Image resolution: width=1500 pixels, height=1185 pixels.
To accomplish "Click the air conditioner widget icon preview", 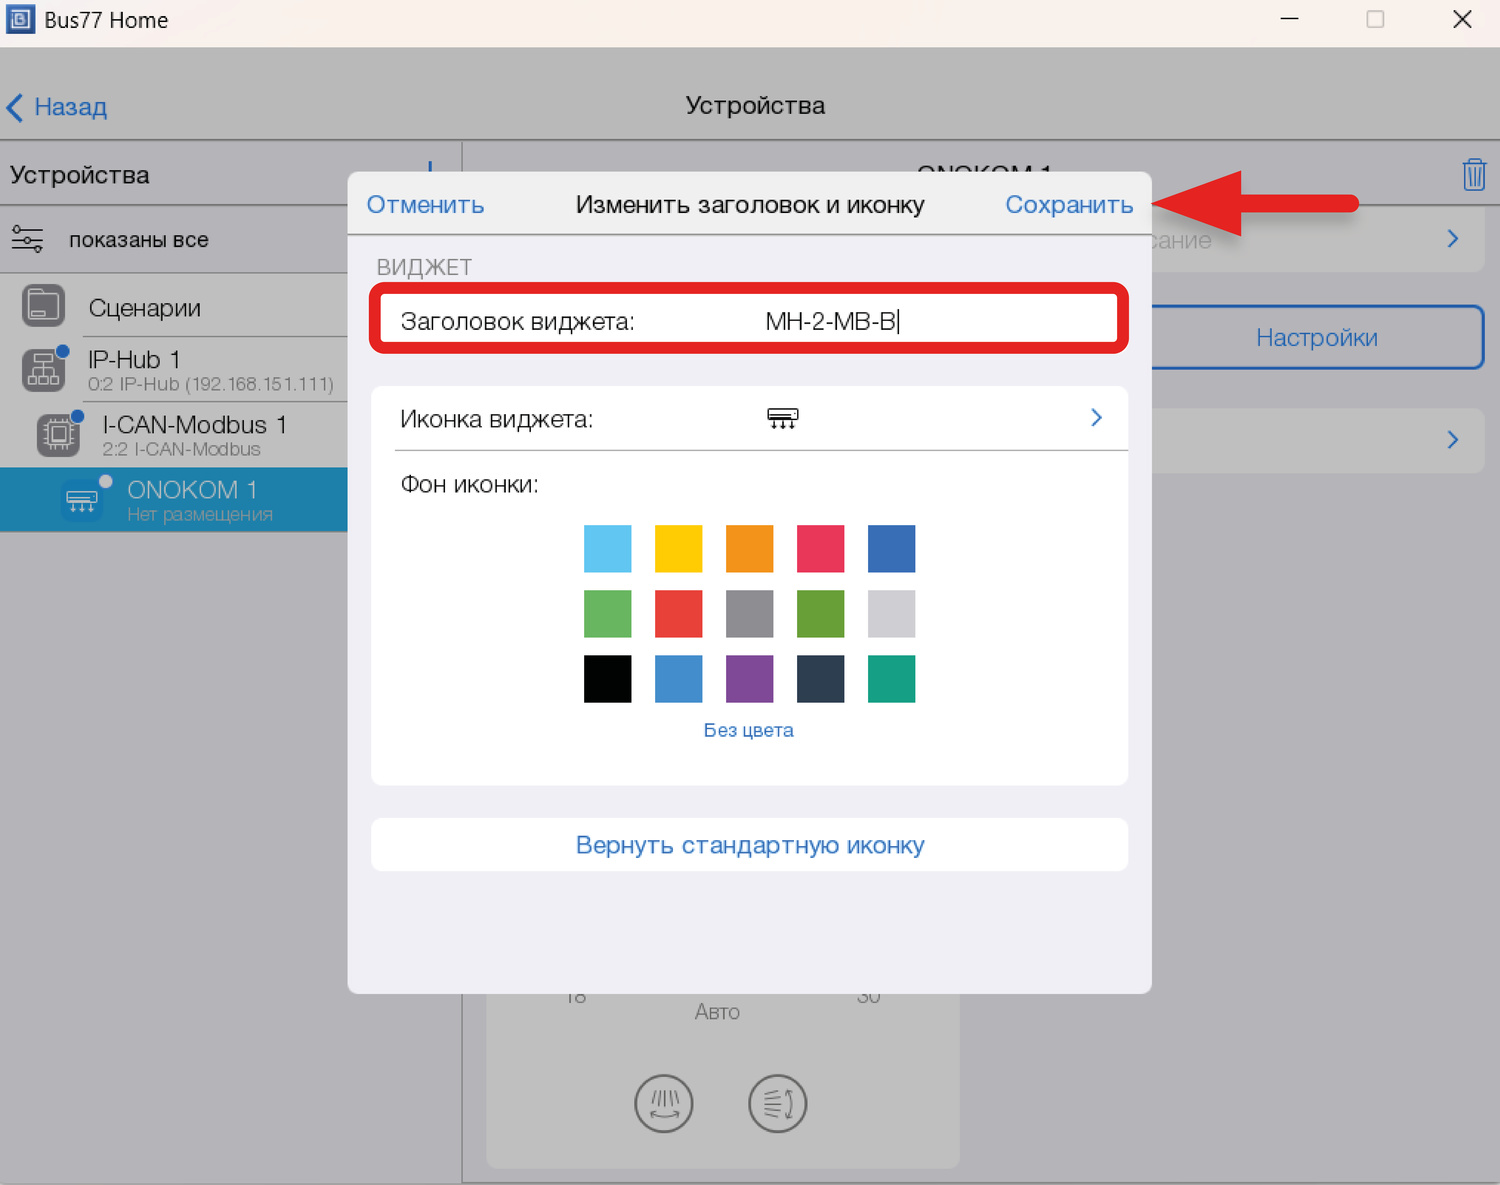I will click(x=782, y=418).
